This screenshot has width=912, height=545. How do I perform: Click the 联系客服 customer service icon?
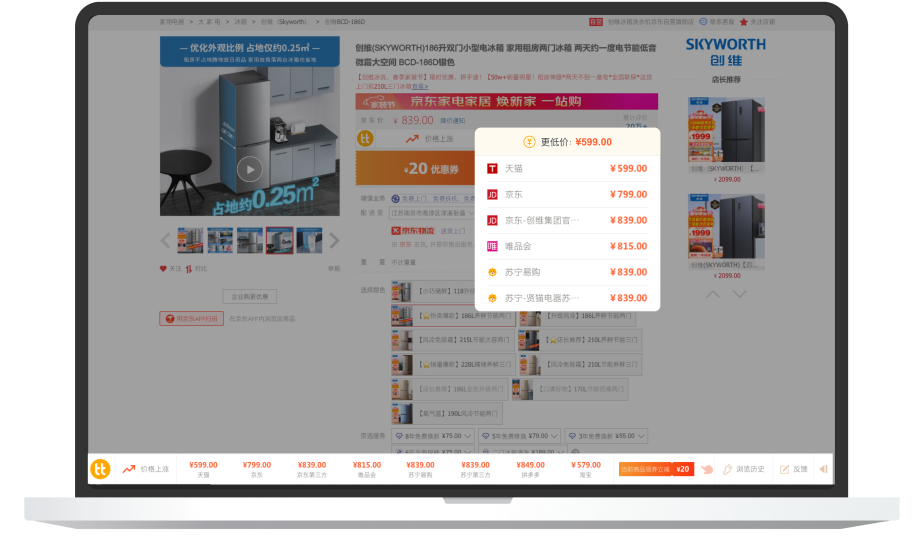(x=703, y=22)
